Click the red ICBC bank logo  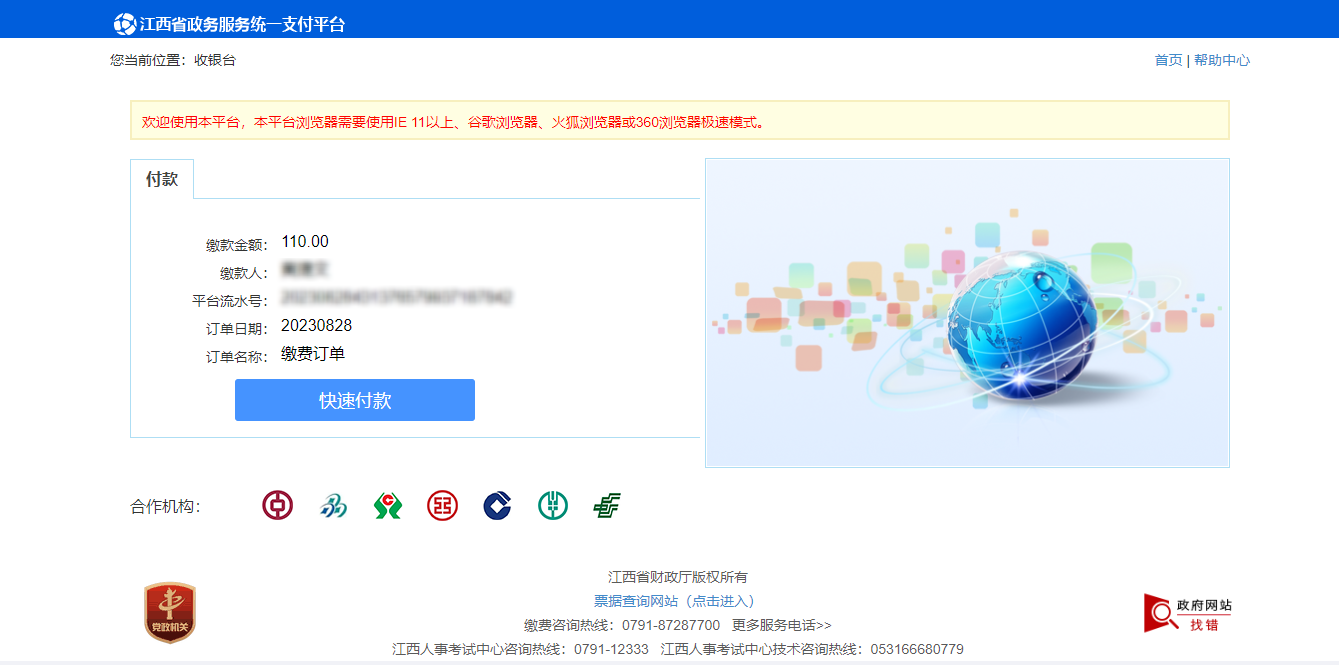(442, 506)
